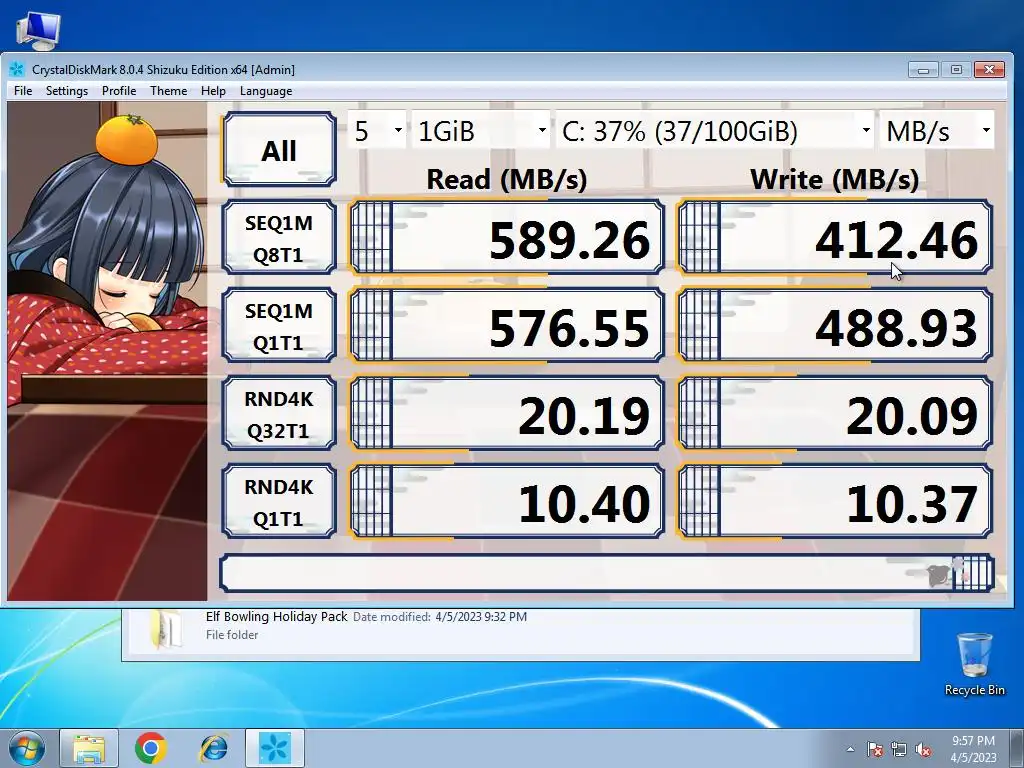Close the CrystalDiskMark window
Image resolution: width=1024 pixels, height=768 pixels.
click(989, 69)
